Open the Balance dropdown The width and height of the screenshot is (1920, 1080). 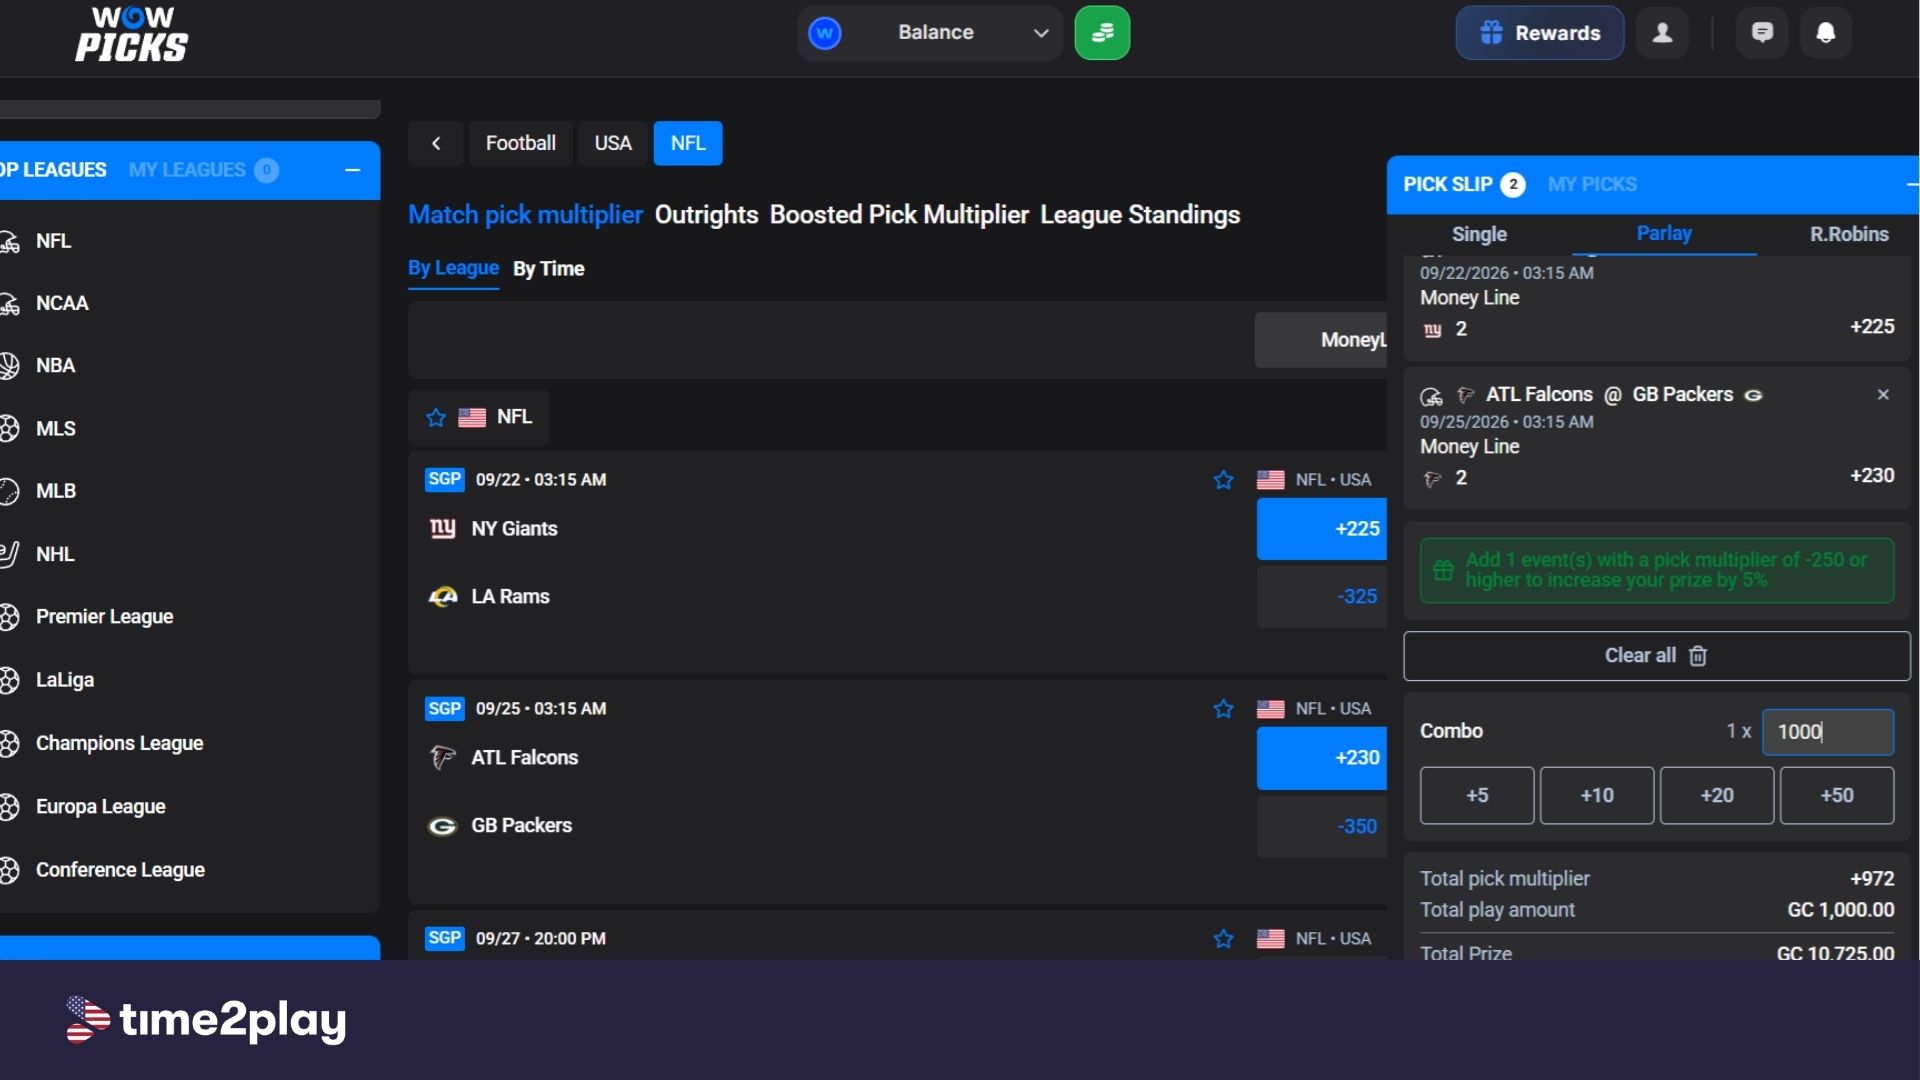(929, 33)
